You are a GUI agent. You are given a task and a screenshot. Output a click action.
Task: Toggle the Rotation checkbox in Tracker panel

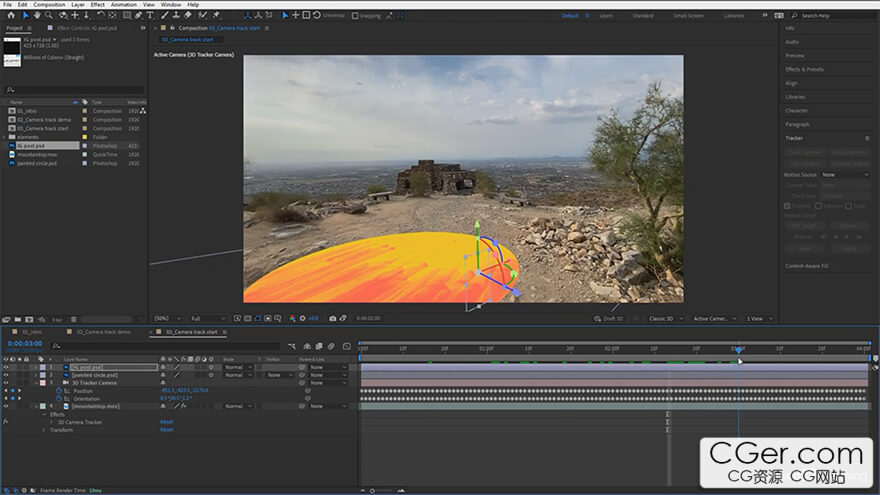click(x=818, y=206)
